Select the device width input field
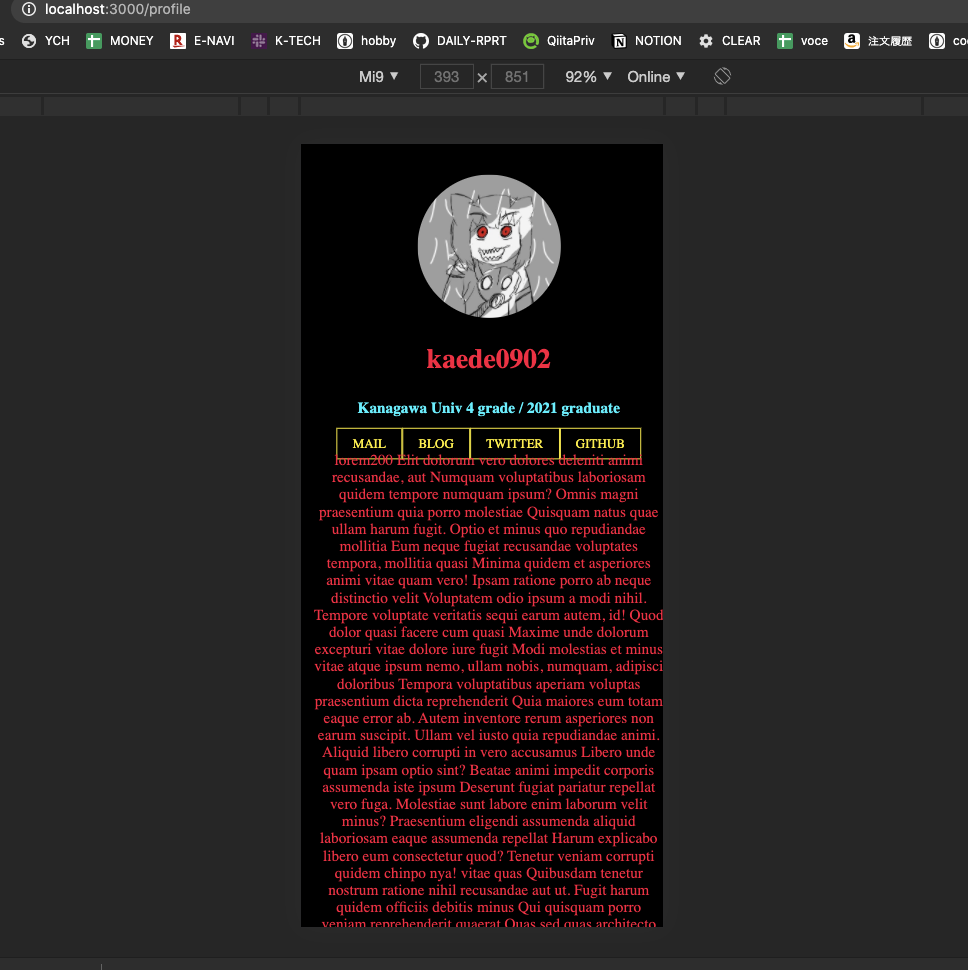This screenshot has height=970, width=968. [446, 75]
